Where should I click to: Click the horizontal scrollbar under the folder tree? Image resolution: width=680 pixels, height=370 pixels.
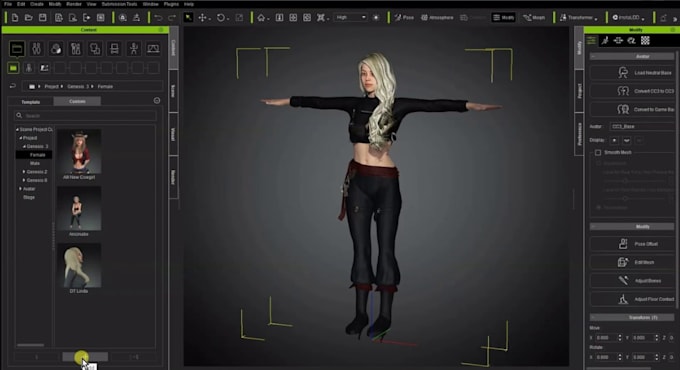[30, 345]
